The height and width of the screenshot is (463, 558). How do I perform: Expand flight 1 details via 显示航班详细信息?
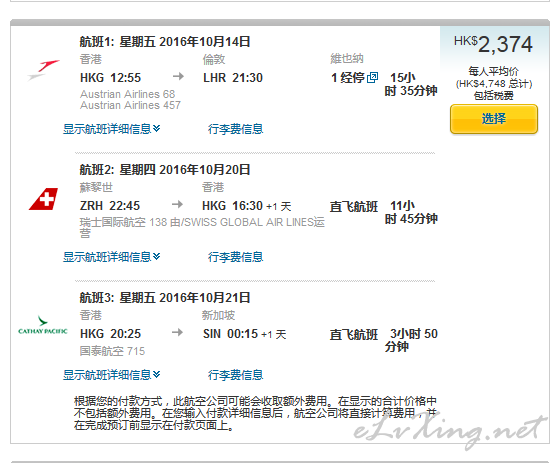pos(112,128)
